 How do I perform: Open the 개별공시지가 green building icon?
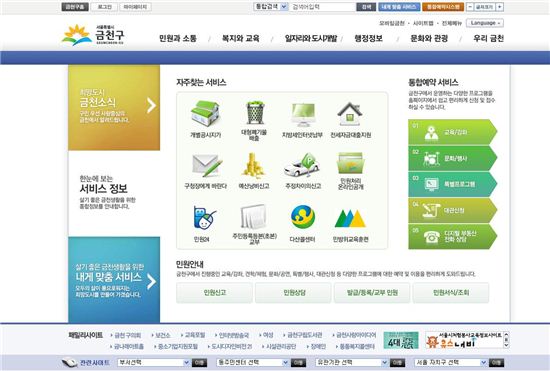[206, 113]
